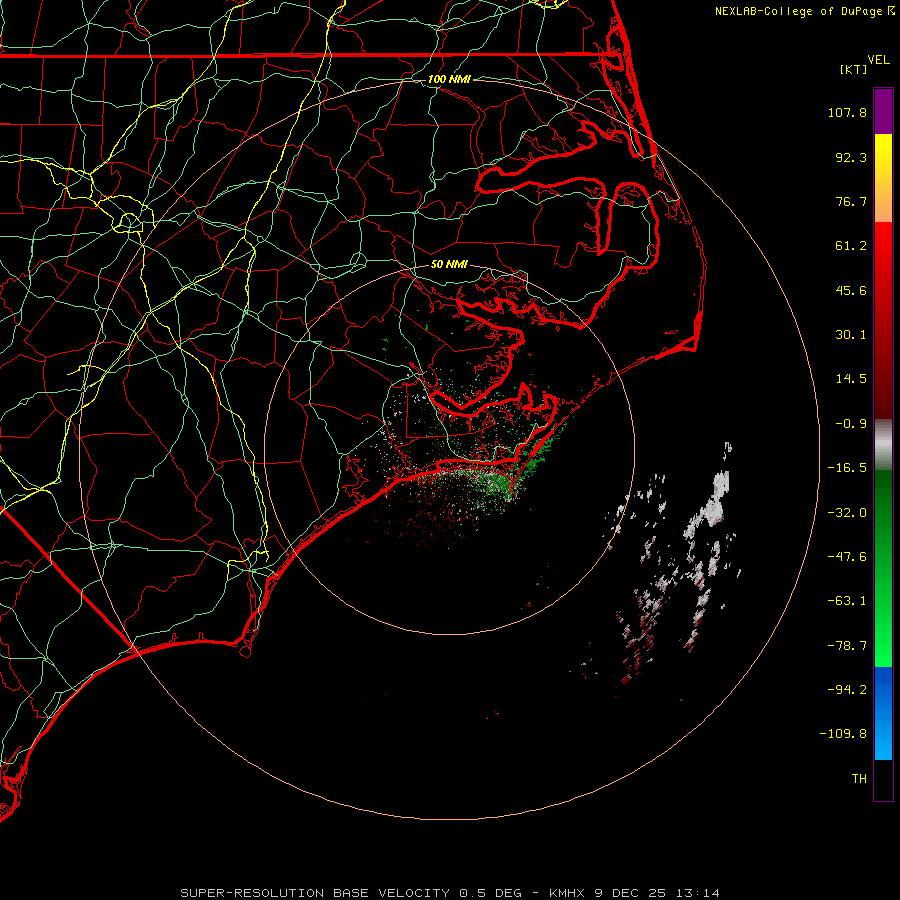The image size is (900, 900).
Task: Click the -109.8 legend value
Action: [843, 734]
